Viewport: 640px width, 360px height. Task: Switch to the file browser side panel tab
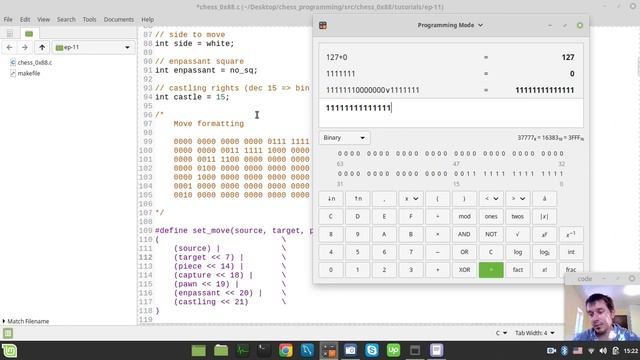coord(29,33)
